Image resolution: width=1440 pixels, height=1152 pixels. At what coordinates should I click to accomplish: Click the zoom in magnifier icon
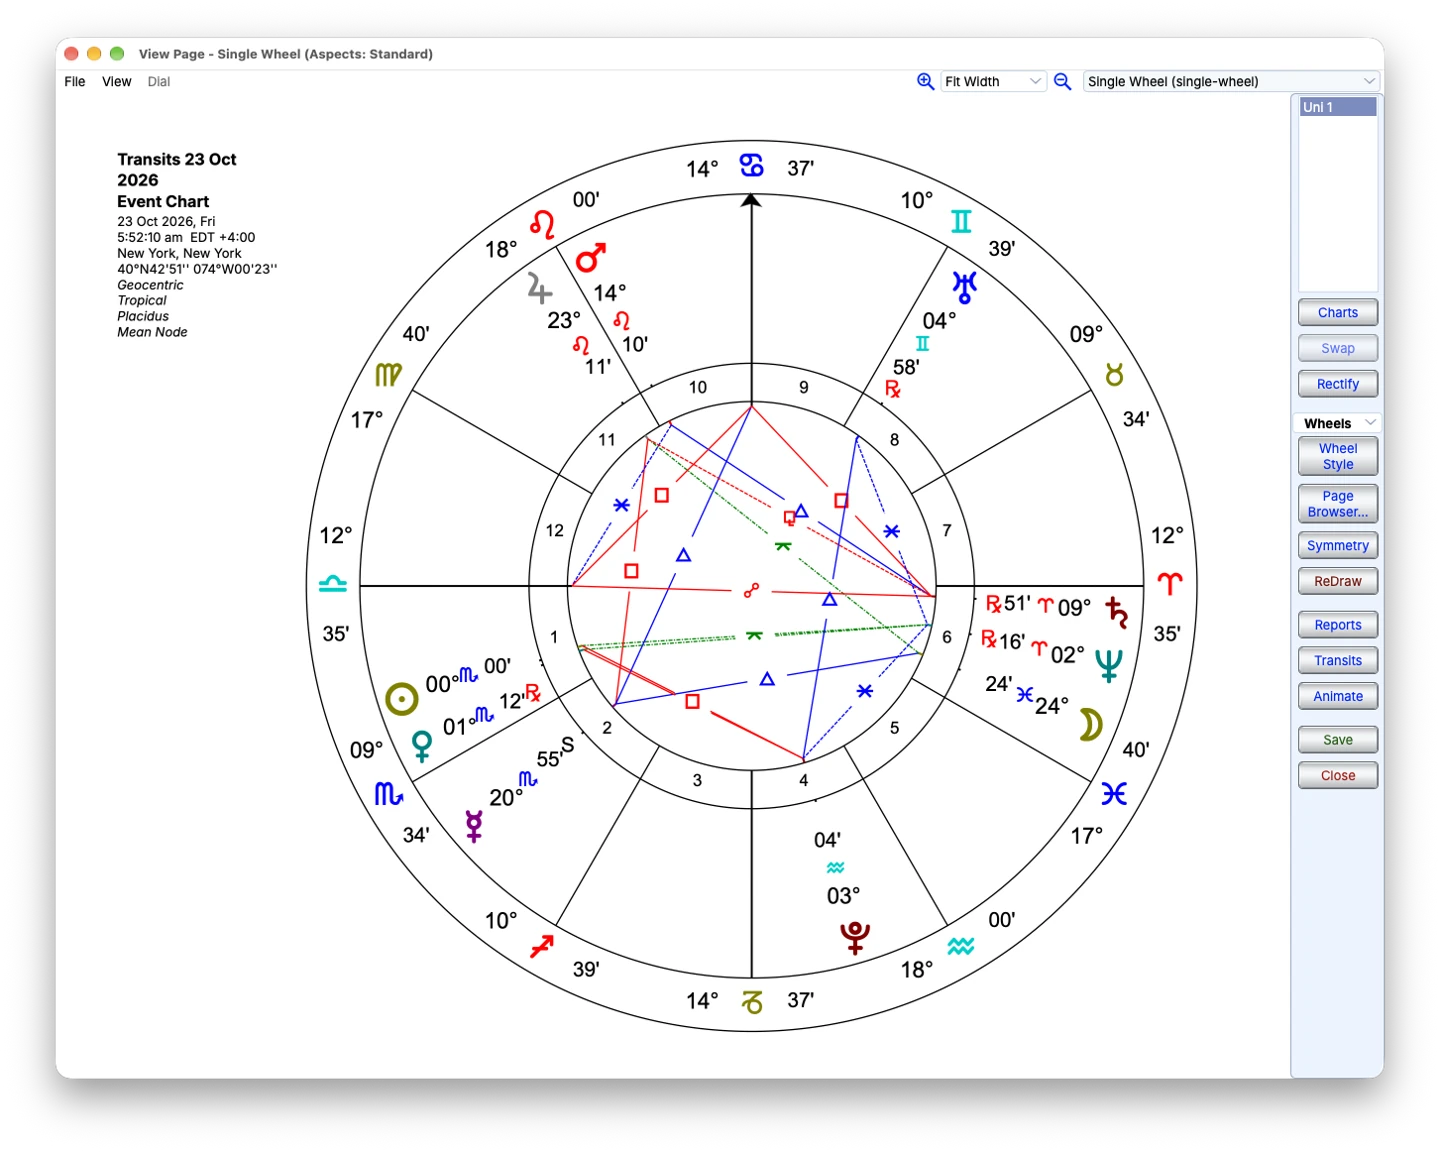pos(925,81)
